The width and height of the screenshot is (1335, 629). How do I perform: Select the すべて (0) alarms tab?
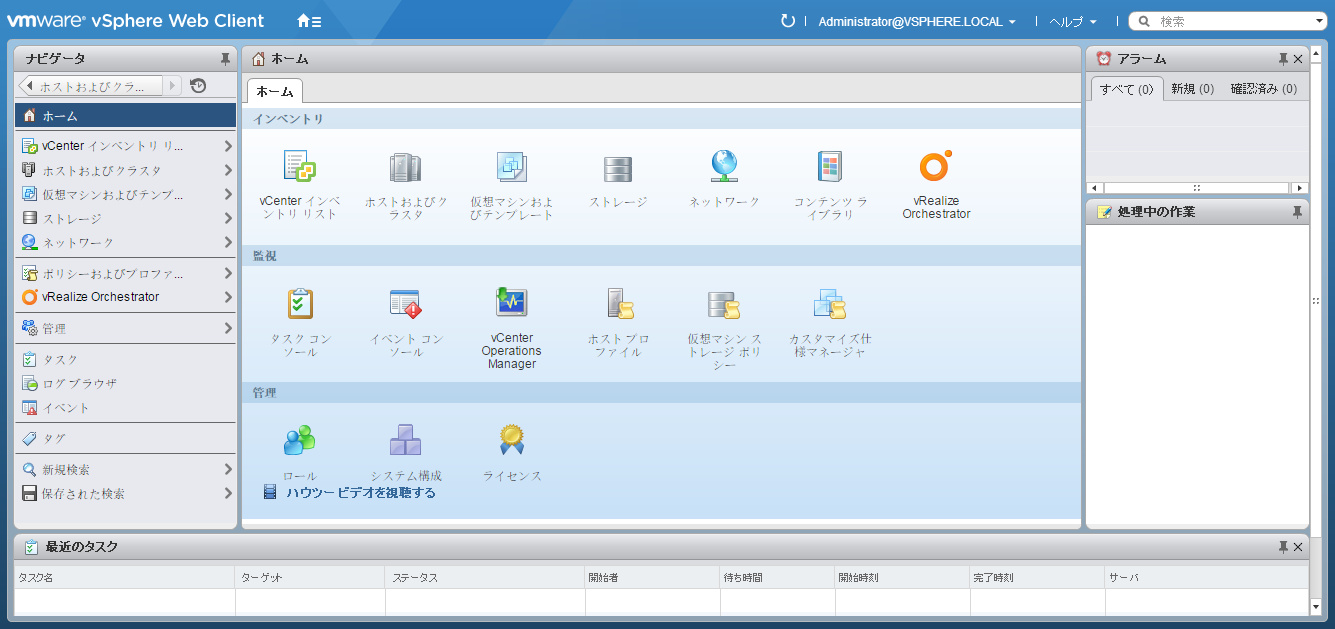click(1126, 89)
